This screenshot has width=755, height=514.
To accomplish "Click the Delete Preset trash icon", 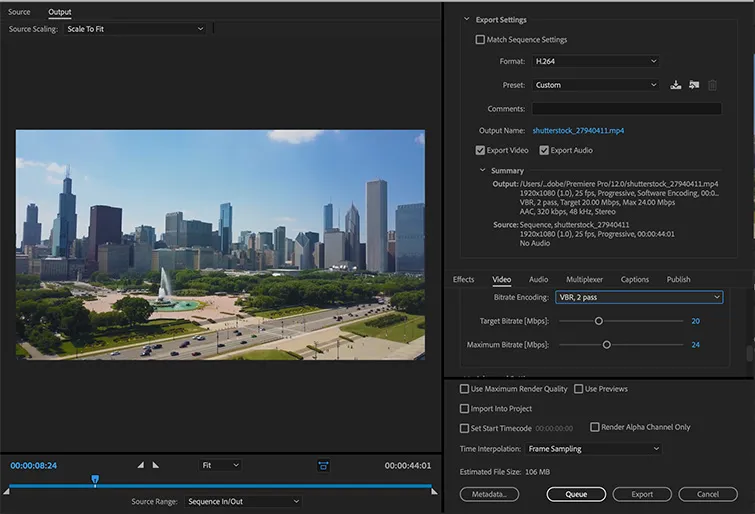I will click(712, 86).
